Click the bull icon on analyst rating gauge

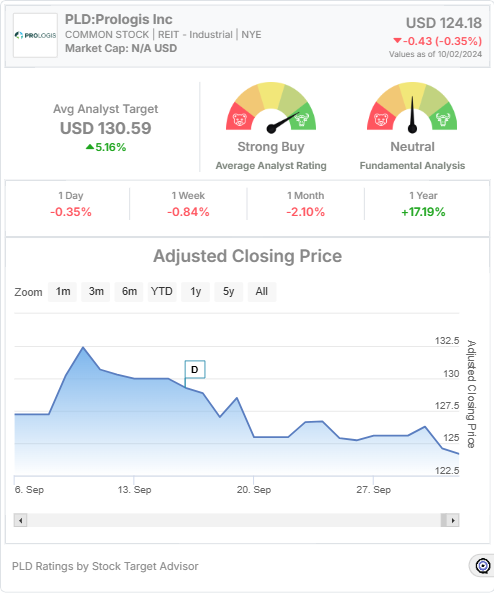coord(302,120)
